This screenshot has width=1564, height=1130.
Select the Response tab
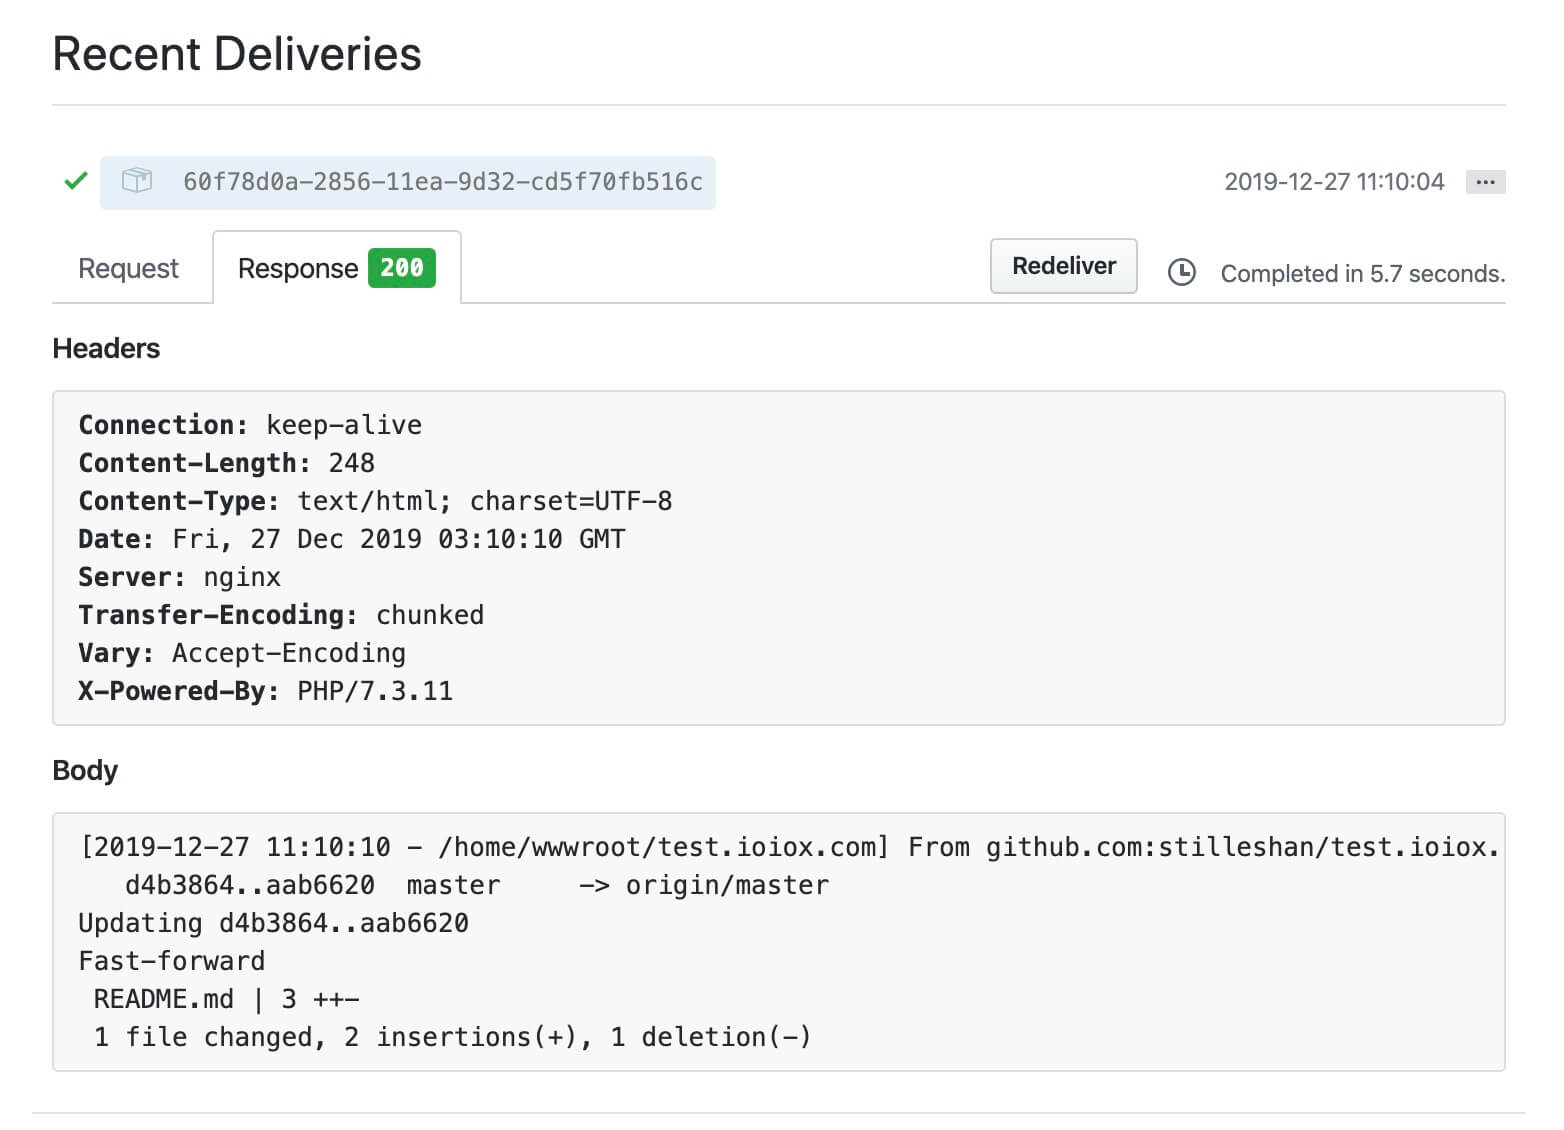(x=298, y=269)
